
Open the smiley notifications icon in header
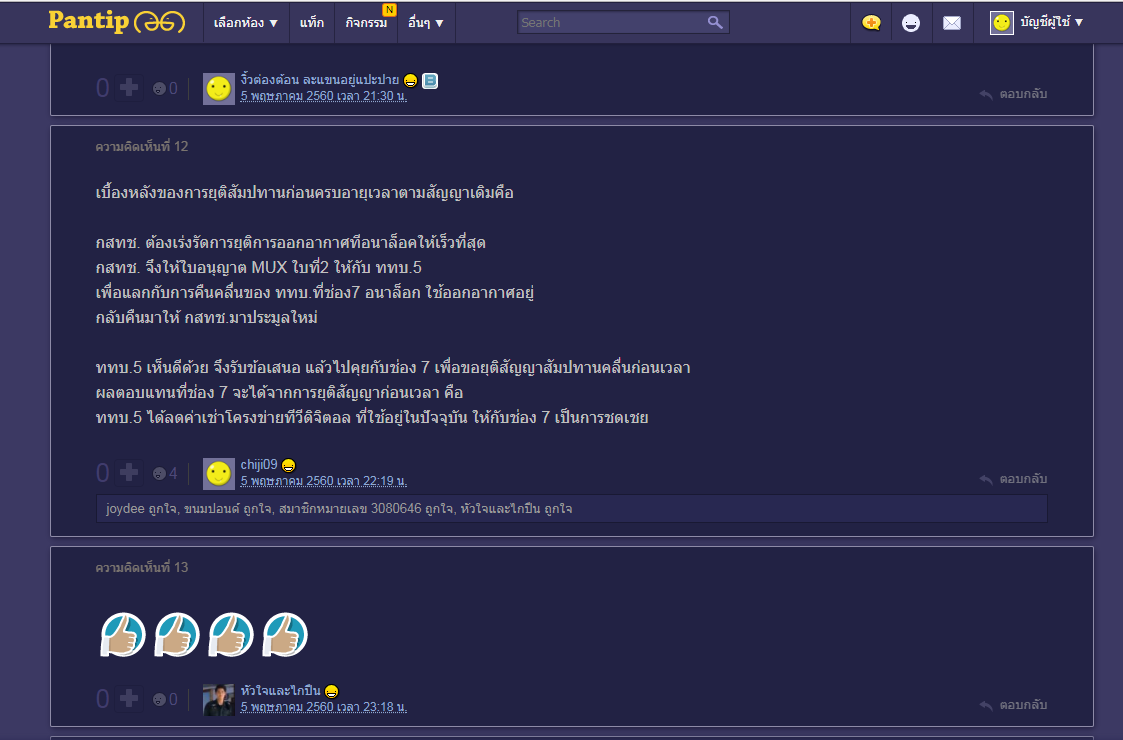point(910,23)
